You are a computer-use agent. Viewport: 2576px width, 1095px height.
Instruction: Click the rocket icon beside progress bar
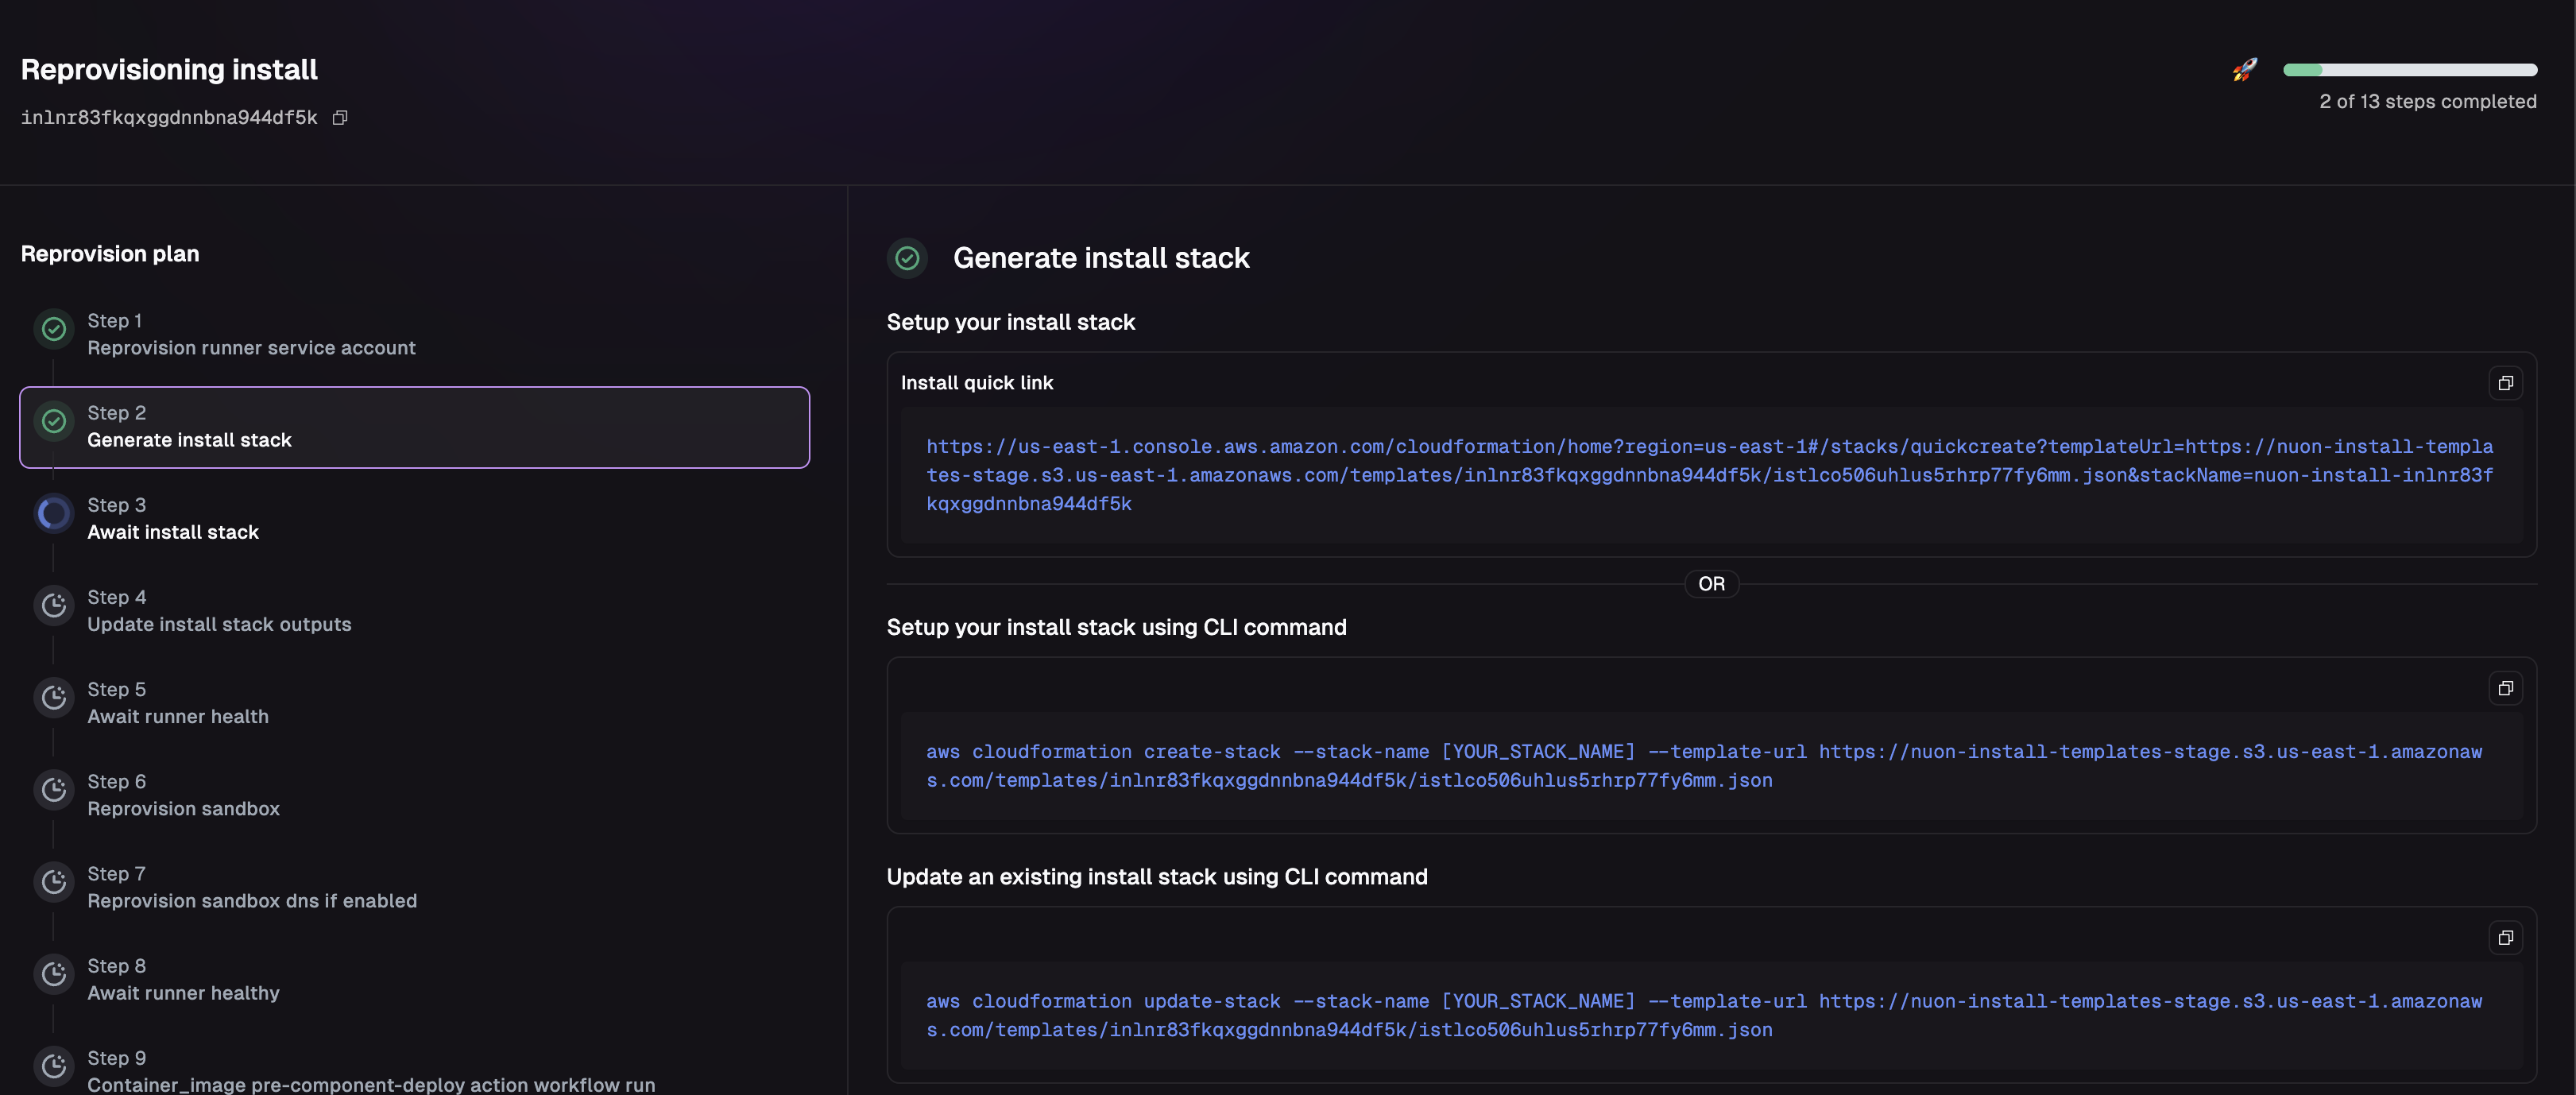point(2245,70)
